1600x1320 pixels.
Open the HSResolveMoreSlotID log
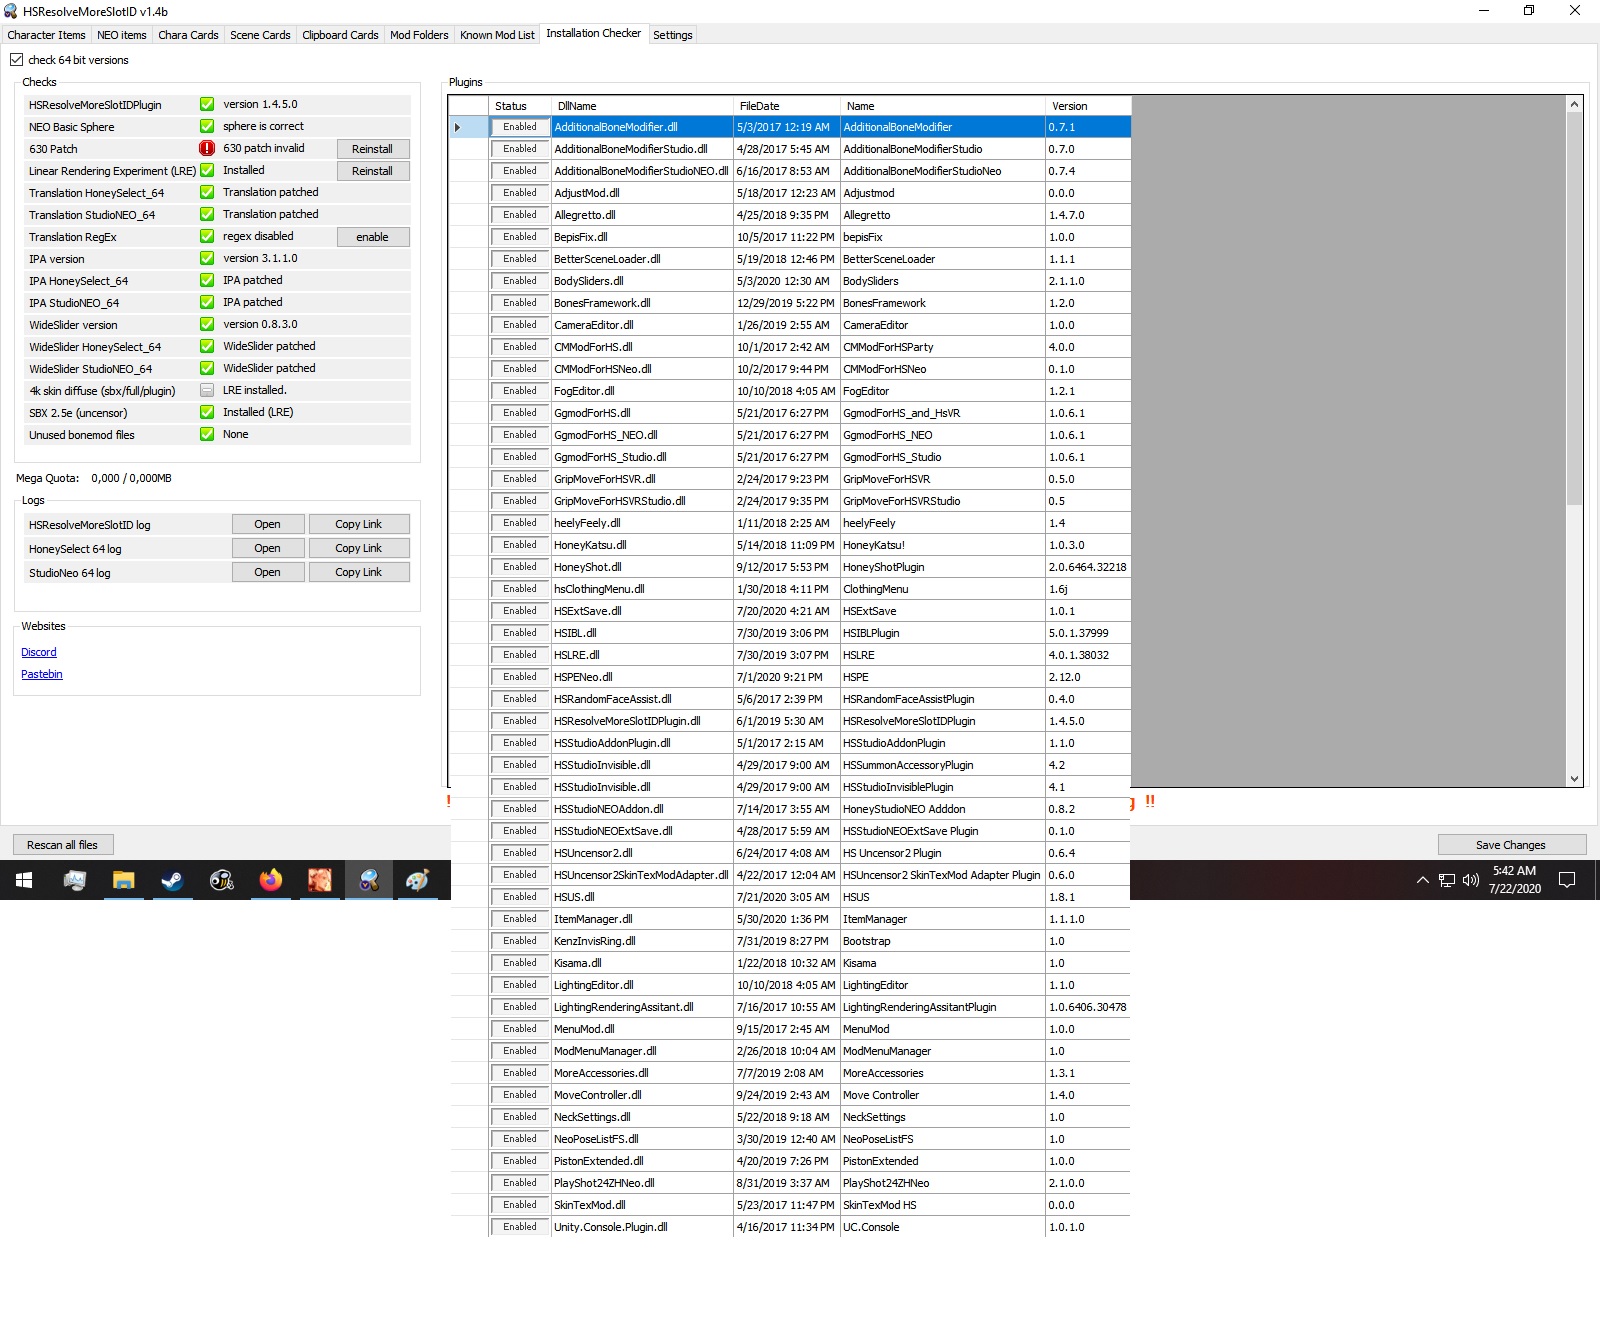tap(267, 524)
